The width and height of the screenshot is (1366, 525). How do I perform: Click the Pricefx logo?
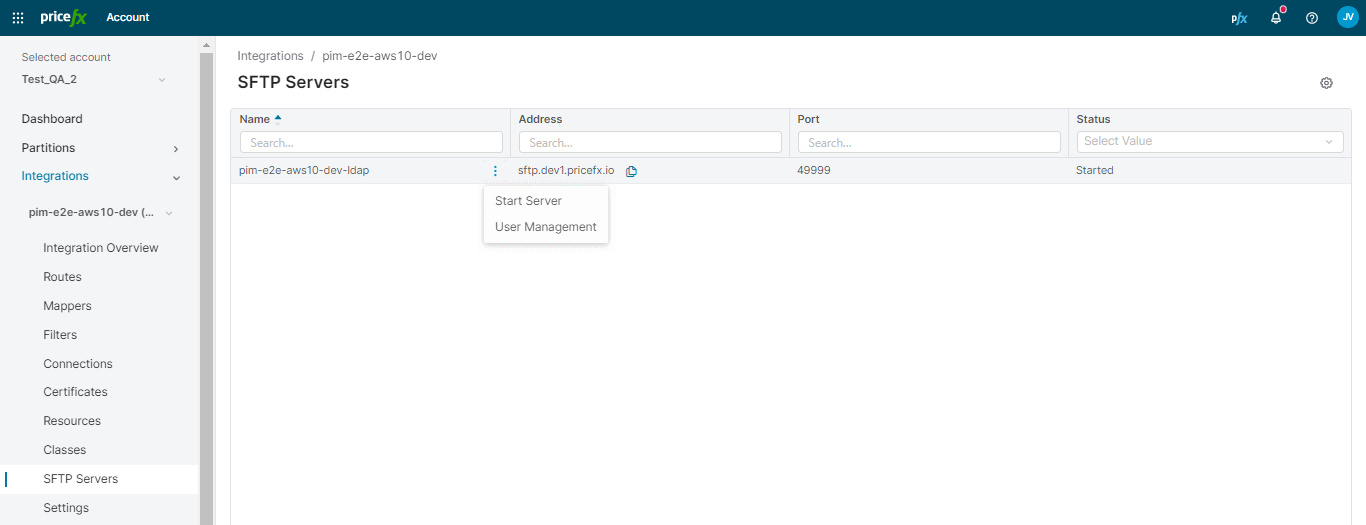tap(64, 17)
